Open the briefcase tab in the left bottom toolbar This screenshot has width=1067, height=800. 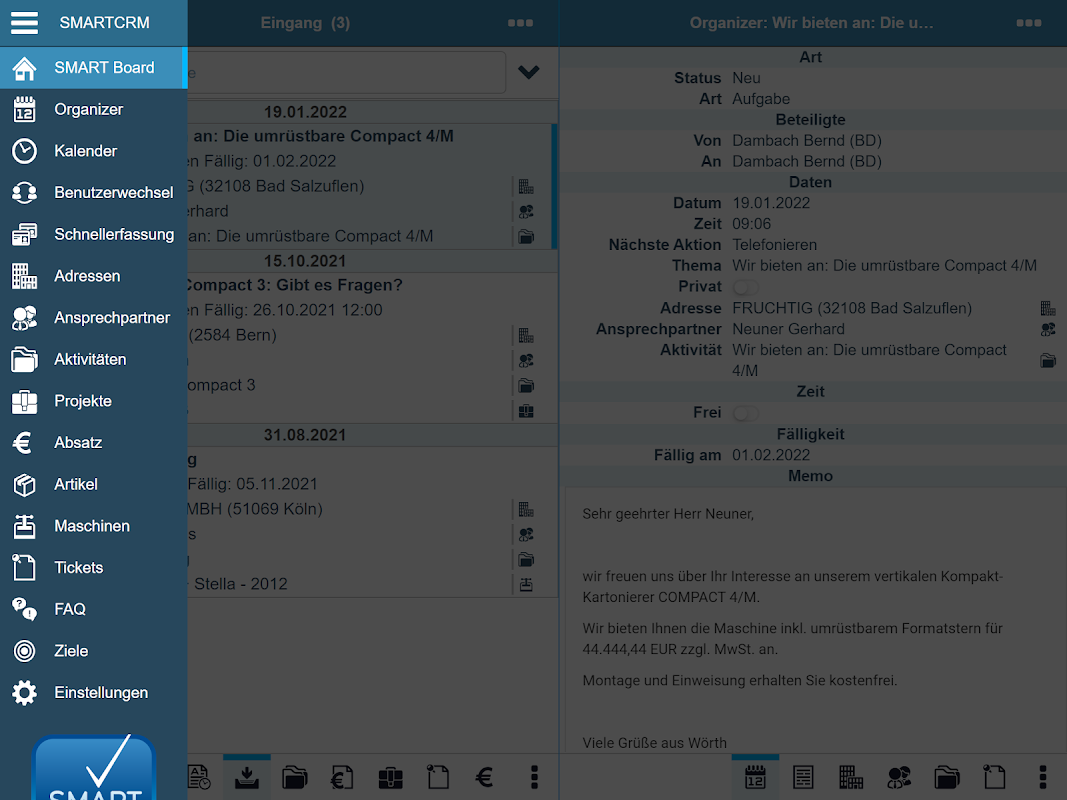coord(391,777)
